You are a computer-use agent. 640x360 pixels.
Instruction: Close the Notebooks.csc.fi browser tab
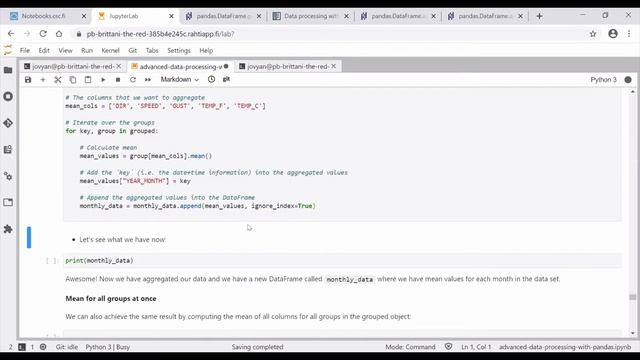click(x=84, y=16)
